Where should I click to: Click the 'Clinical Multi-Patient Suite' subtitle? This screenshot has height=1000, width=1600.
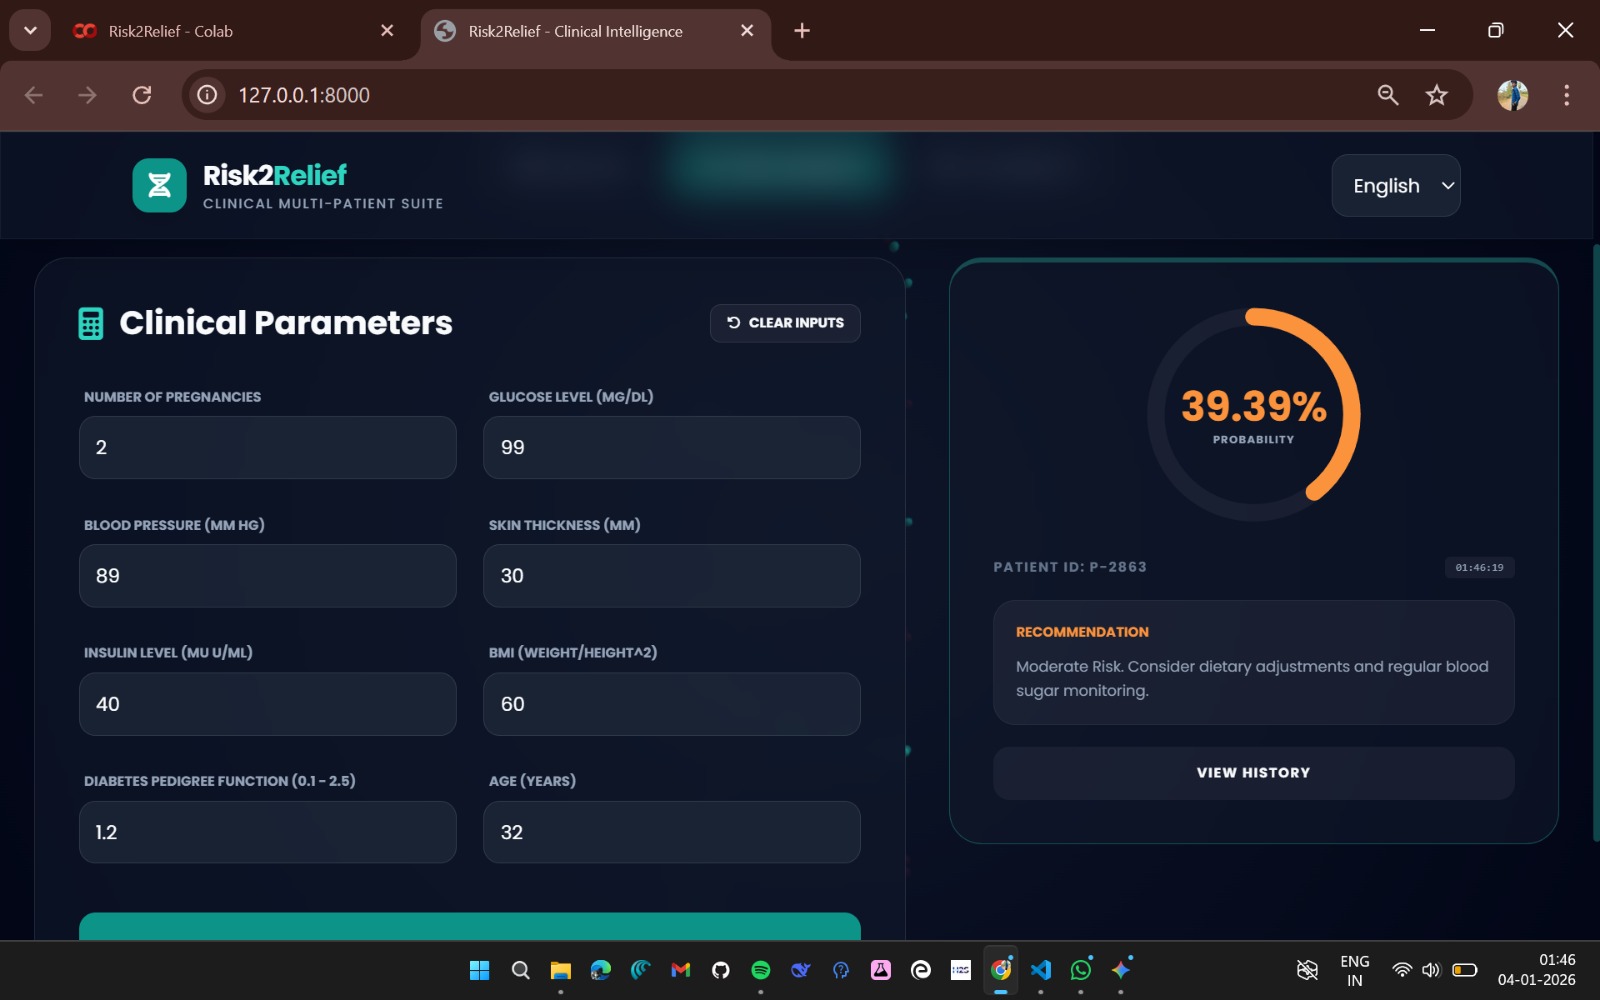coord(323,204)
